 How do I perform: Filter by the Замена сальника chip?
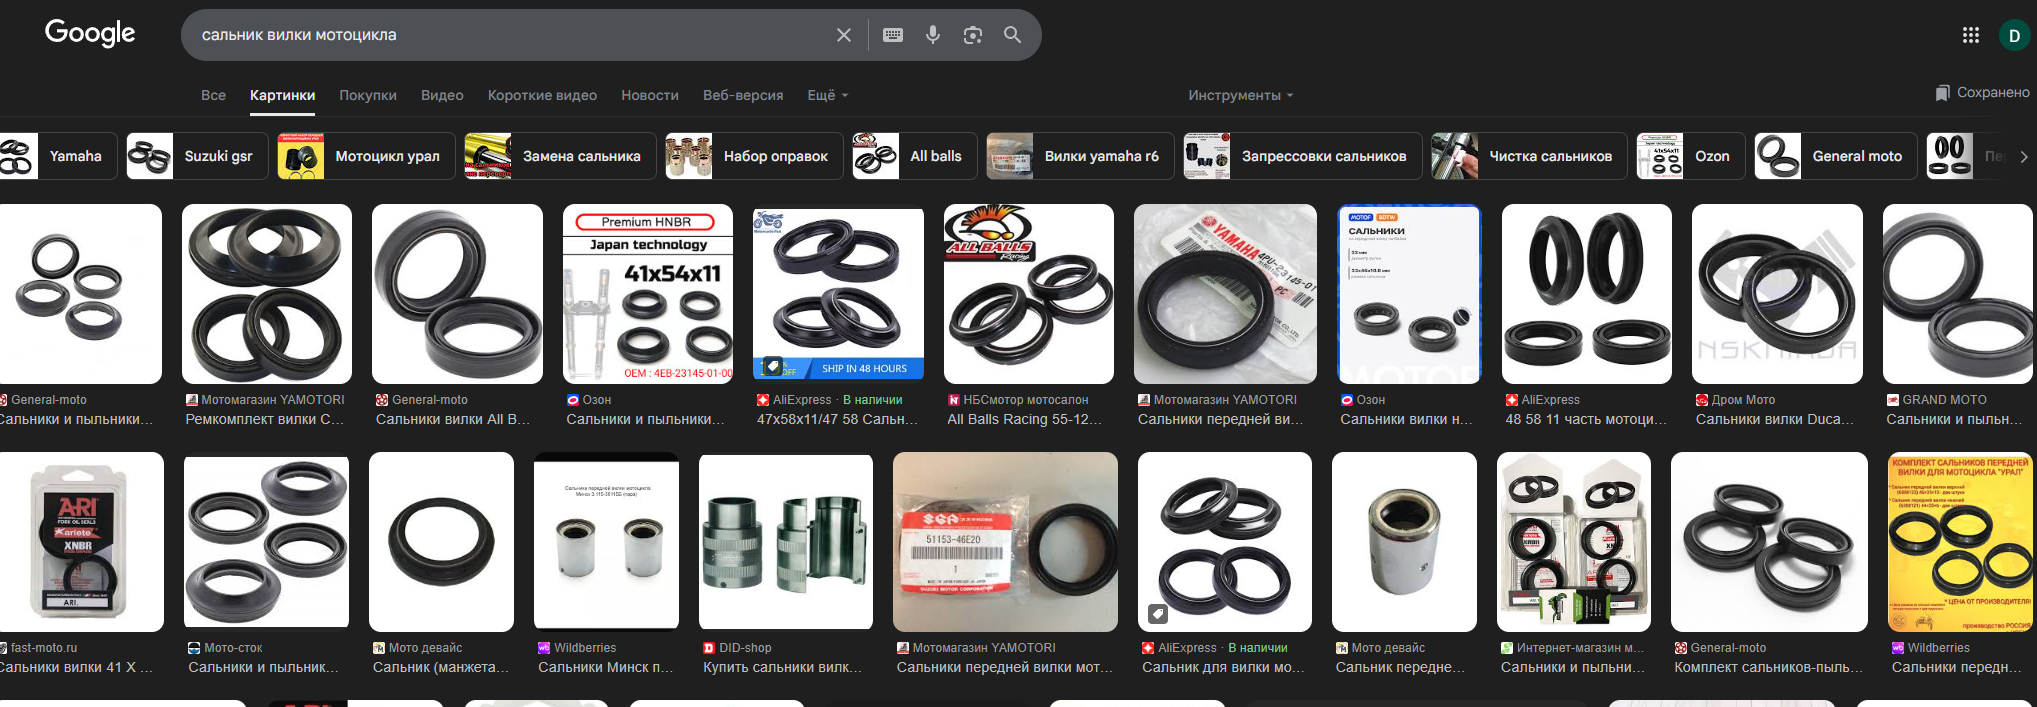tap(560, 156)
